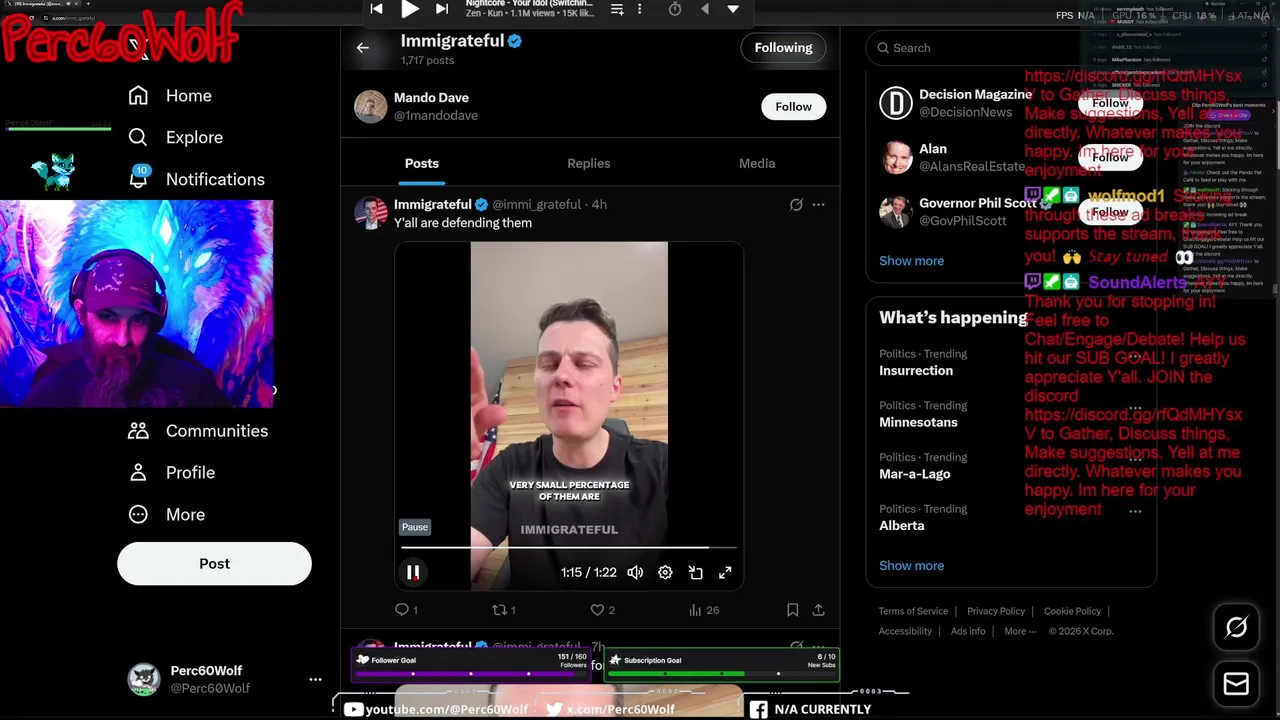The height and width of the screenshot is (720, 1280).
Task: Open the sleep timer icon in media popup
Action: pos(675,9)
